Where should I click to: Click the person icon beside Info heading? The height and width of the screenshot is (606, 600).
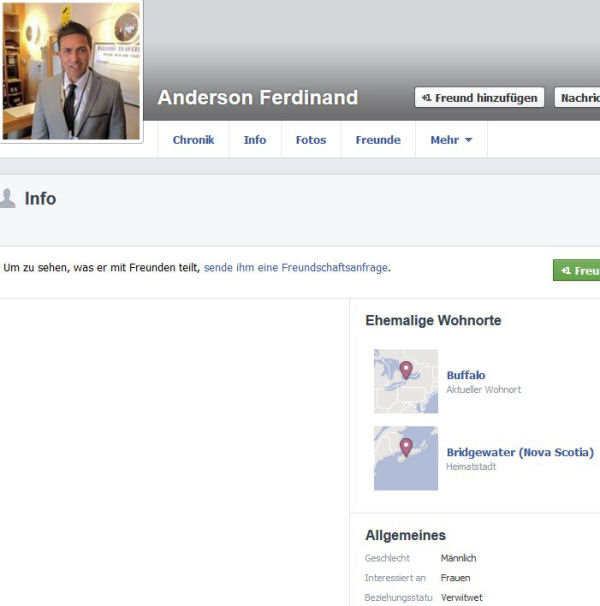[x=7, y=198]
